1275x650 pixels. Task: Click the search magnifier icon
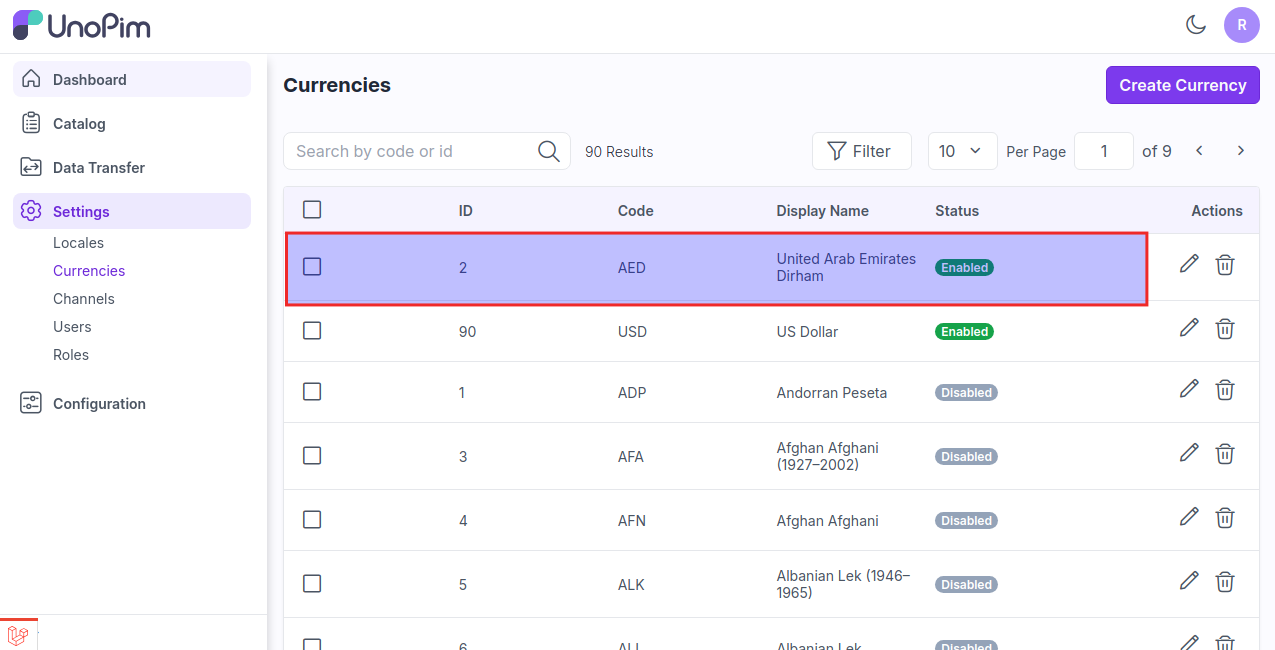(x=548, y=150)
